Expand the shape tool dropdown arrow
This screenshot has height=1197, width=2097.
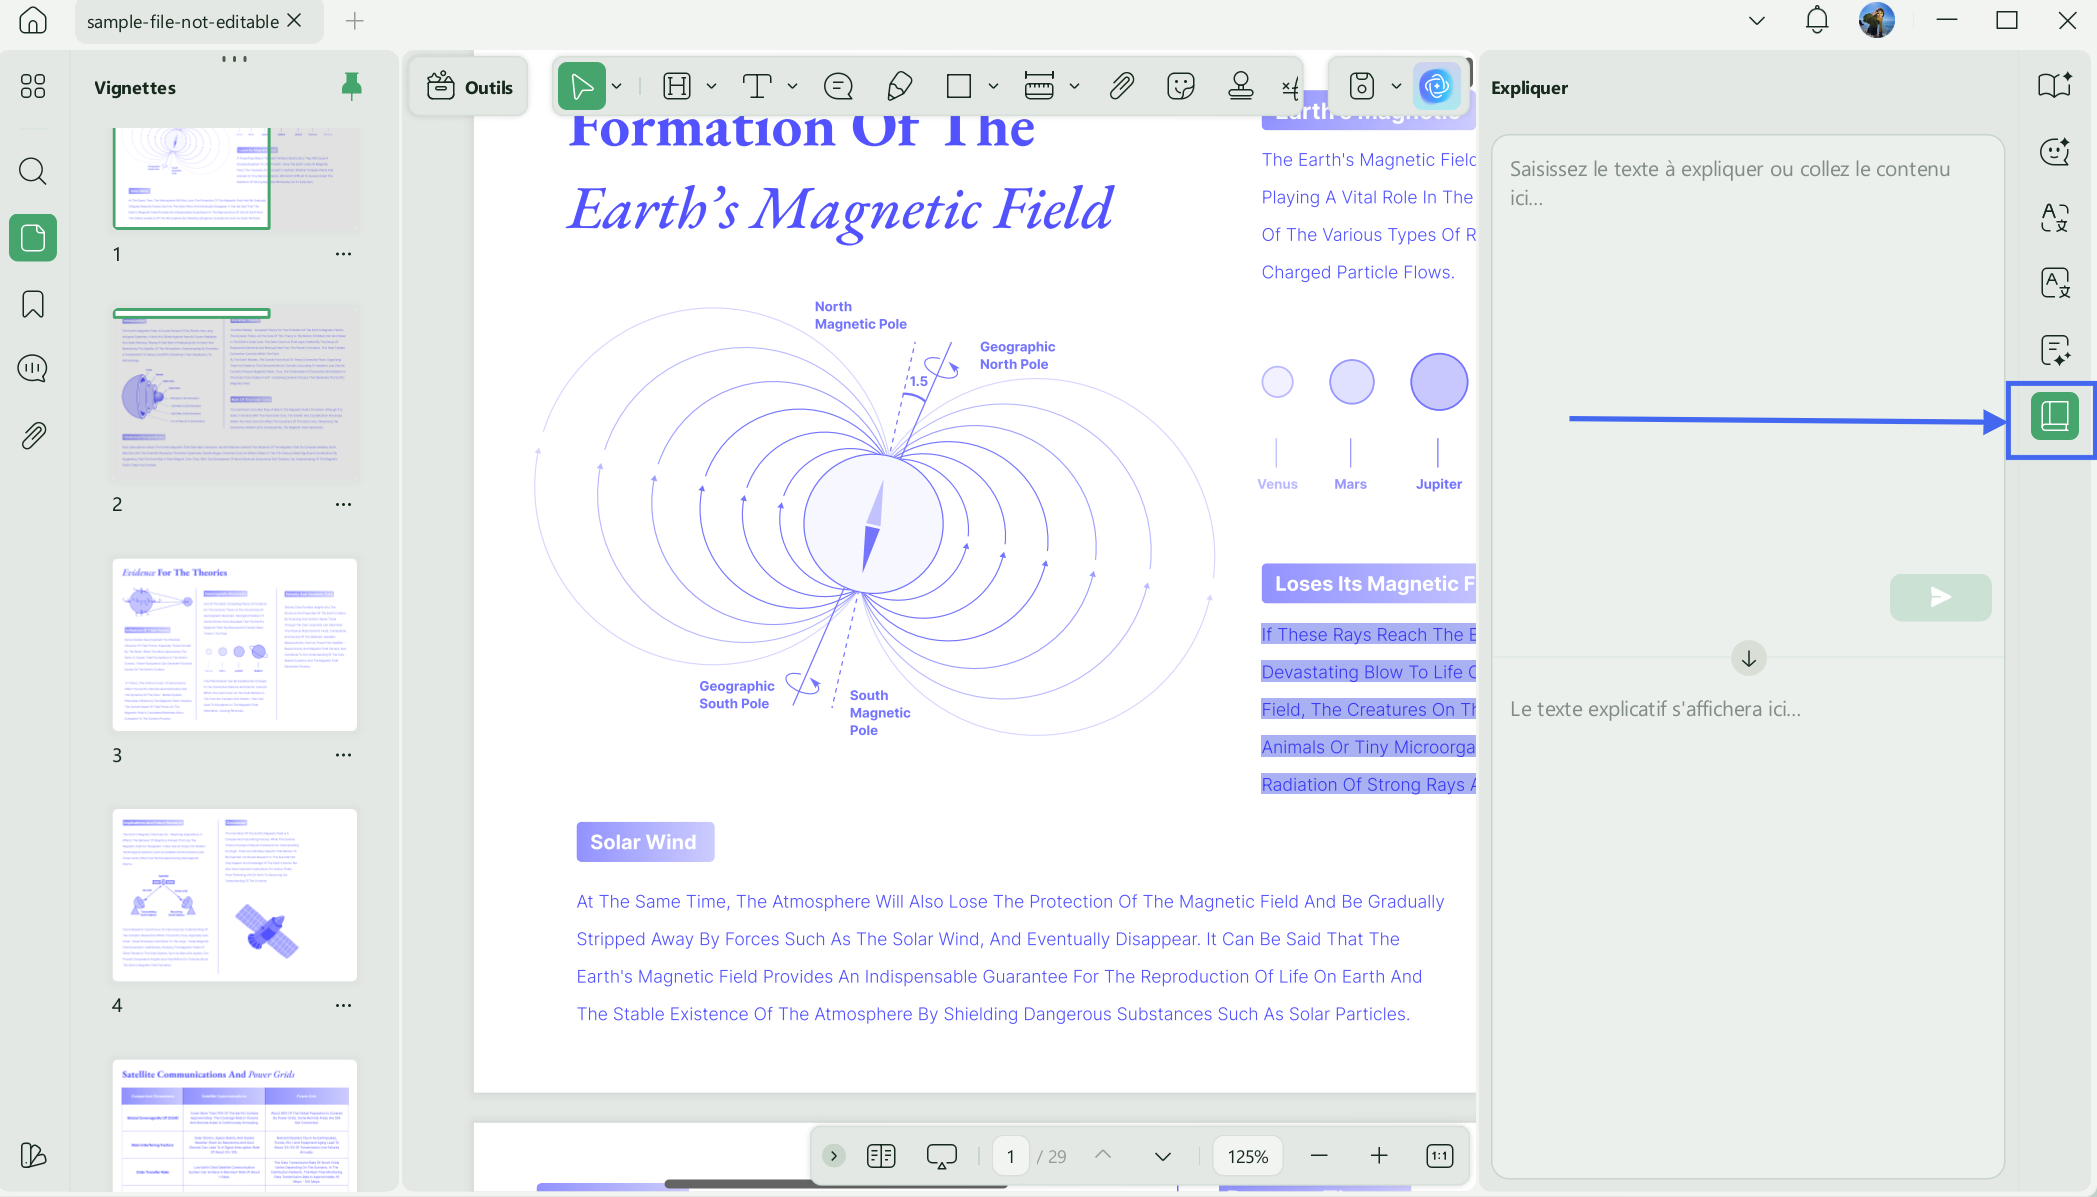pos(993,87)
